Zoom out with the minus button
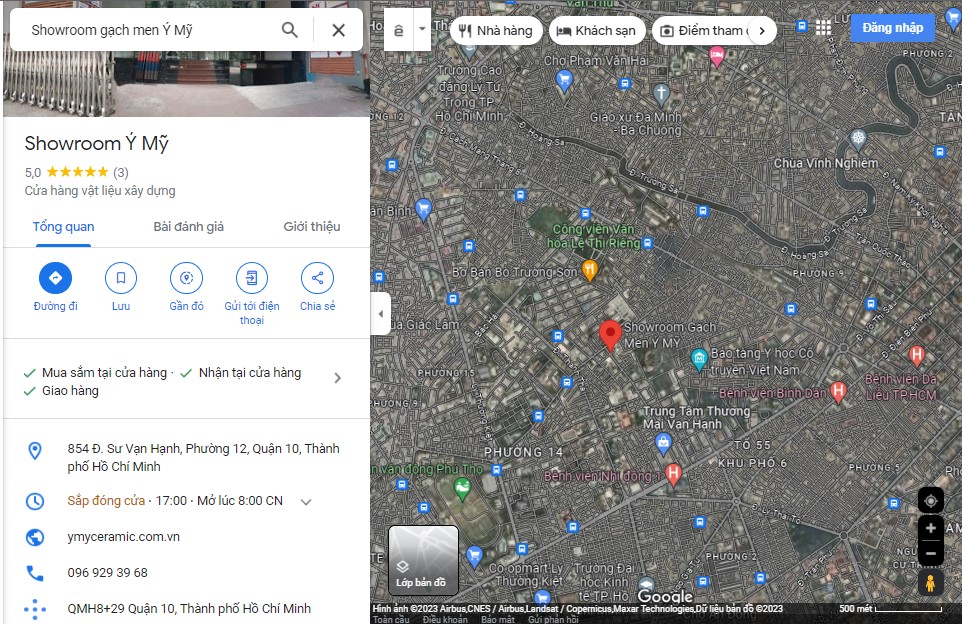 [x=930, y=553]
